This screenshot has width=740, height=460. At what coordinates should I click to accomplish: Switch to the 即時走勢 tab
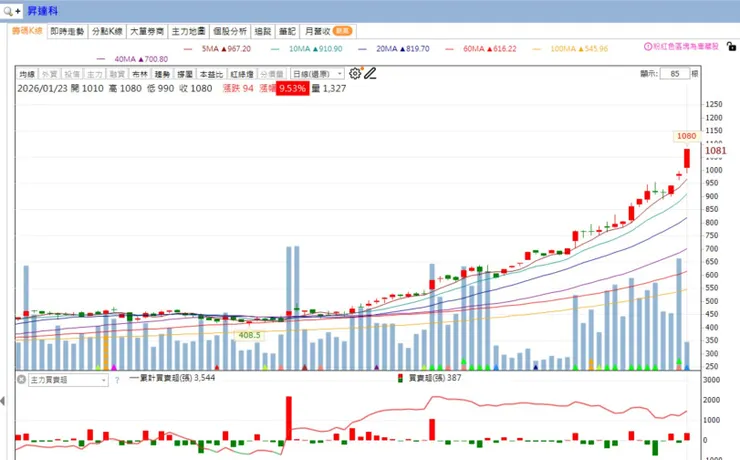pos(67,31)
